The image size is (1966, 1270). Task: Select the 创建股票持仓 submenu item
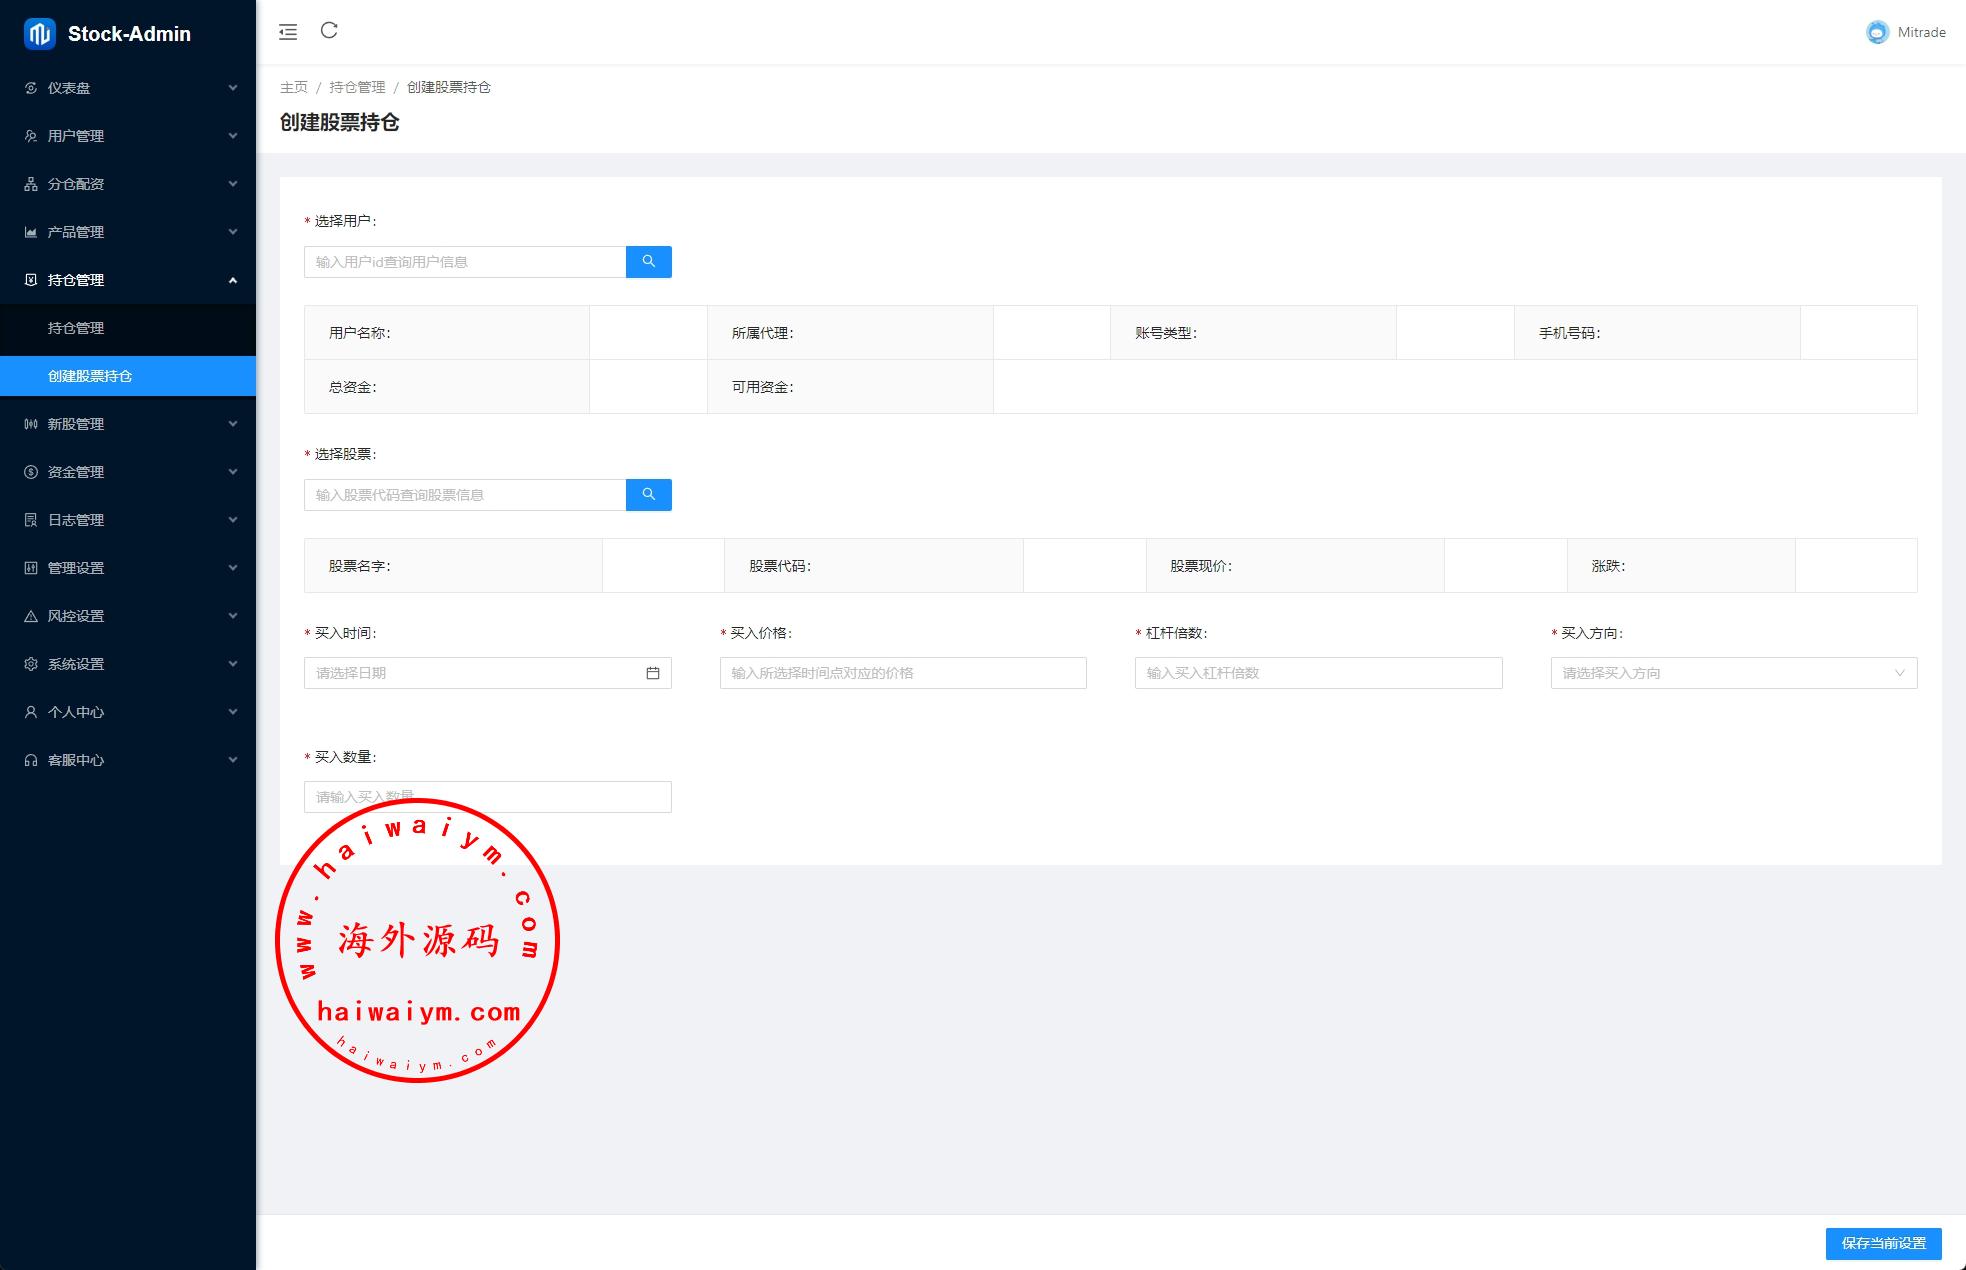[90, 376]
